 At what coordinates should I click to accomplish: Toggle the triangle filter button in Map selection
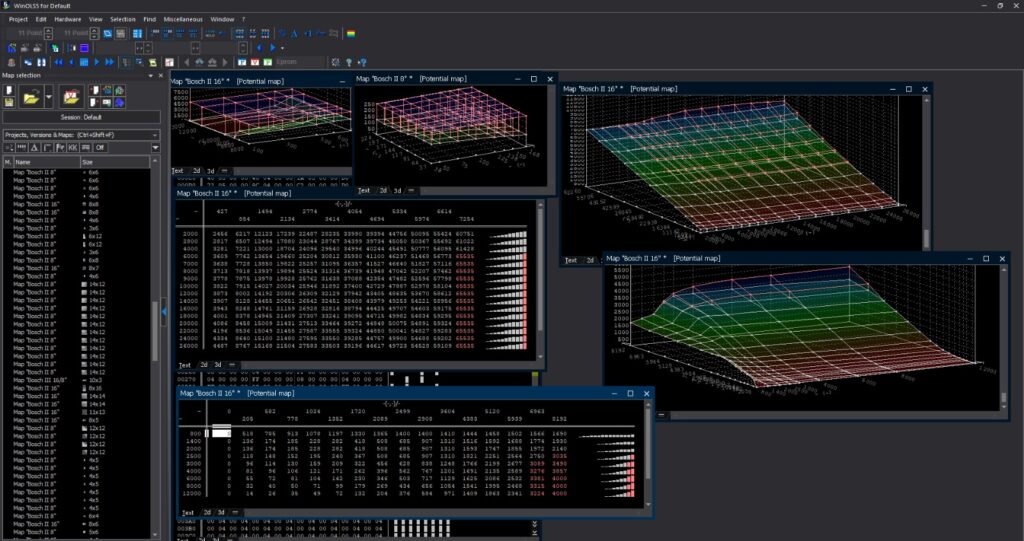33,147
